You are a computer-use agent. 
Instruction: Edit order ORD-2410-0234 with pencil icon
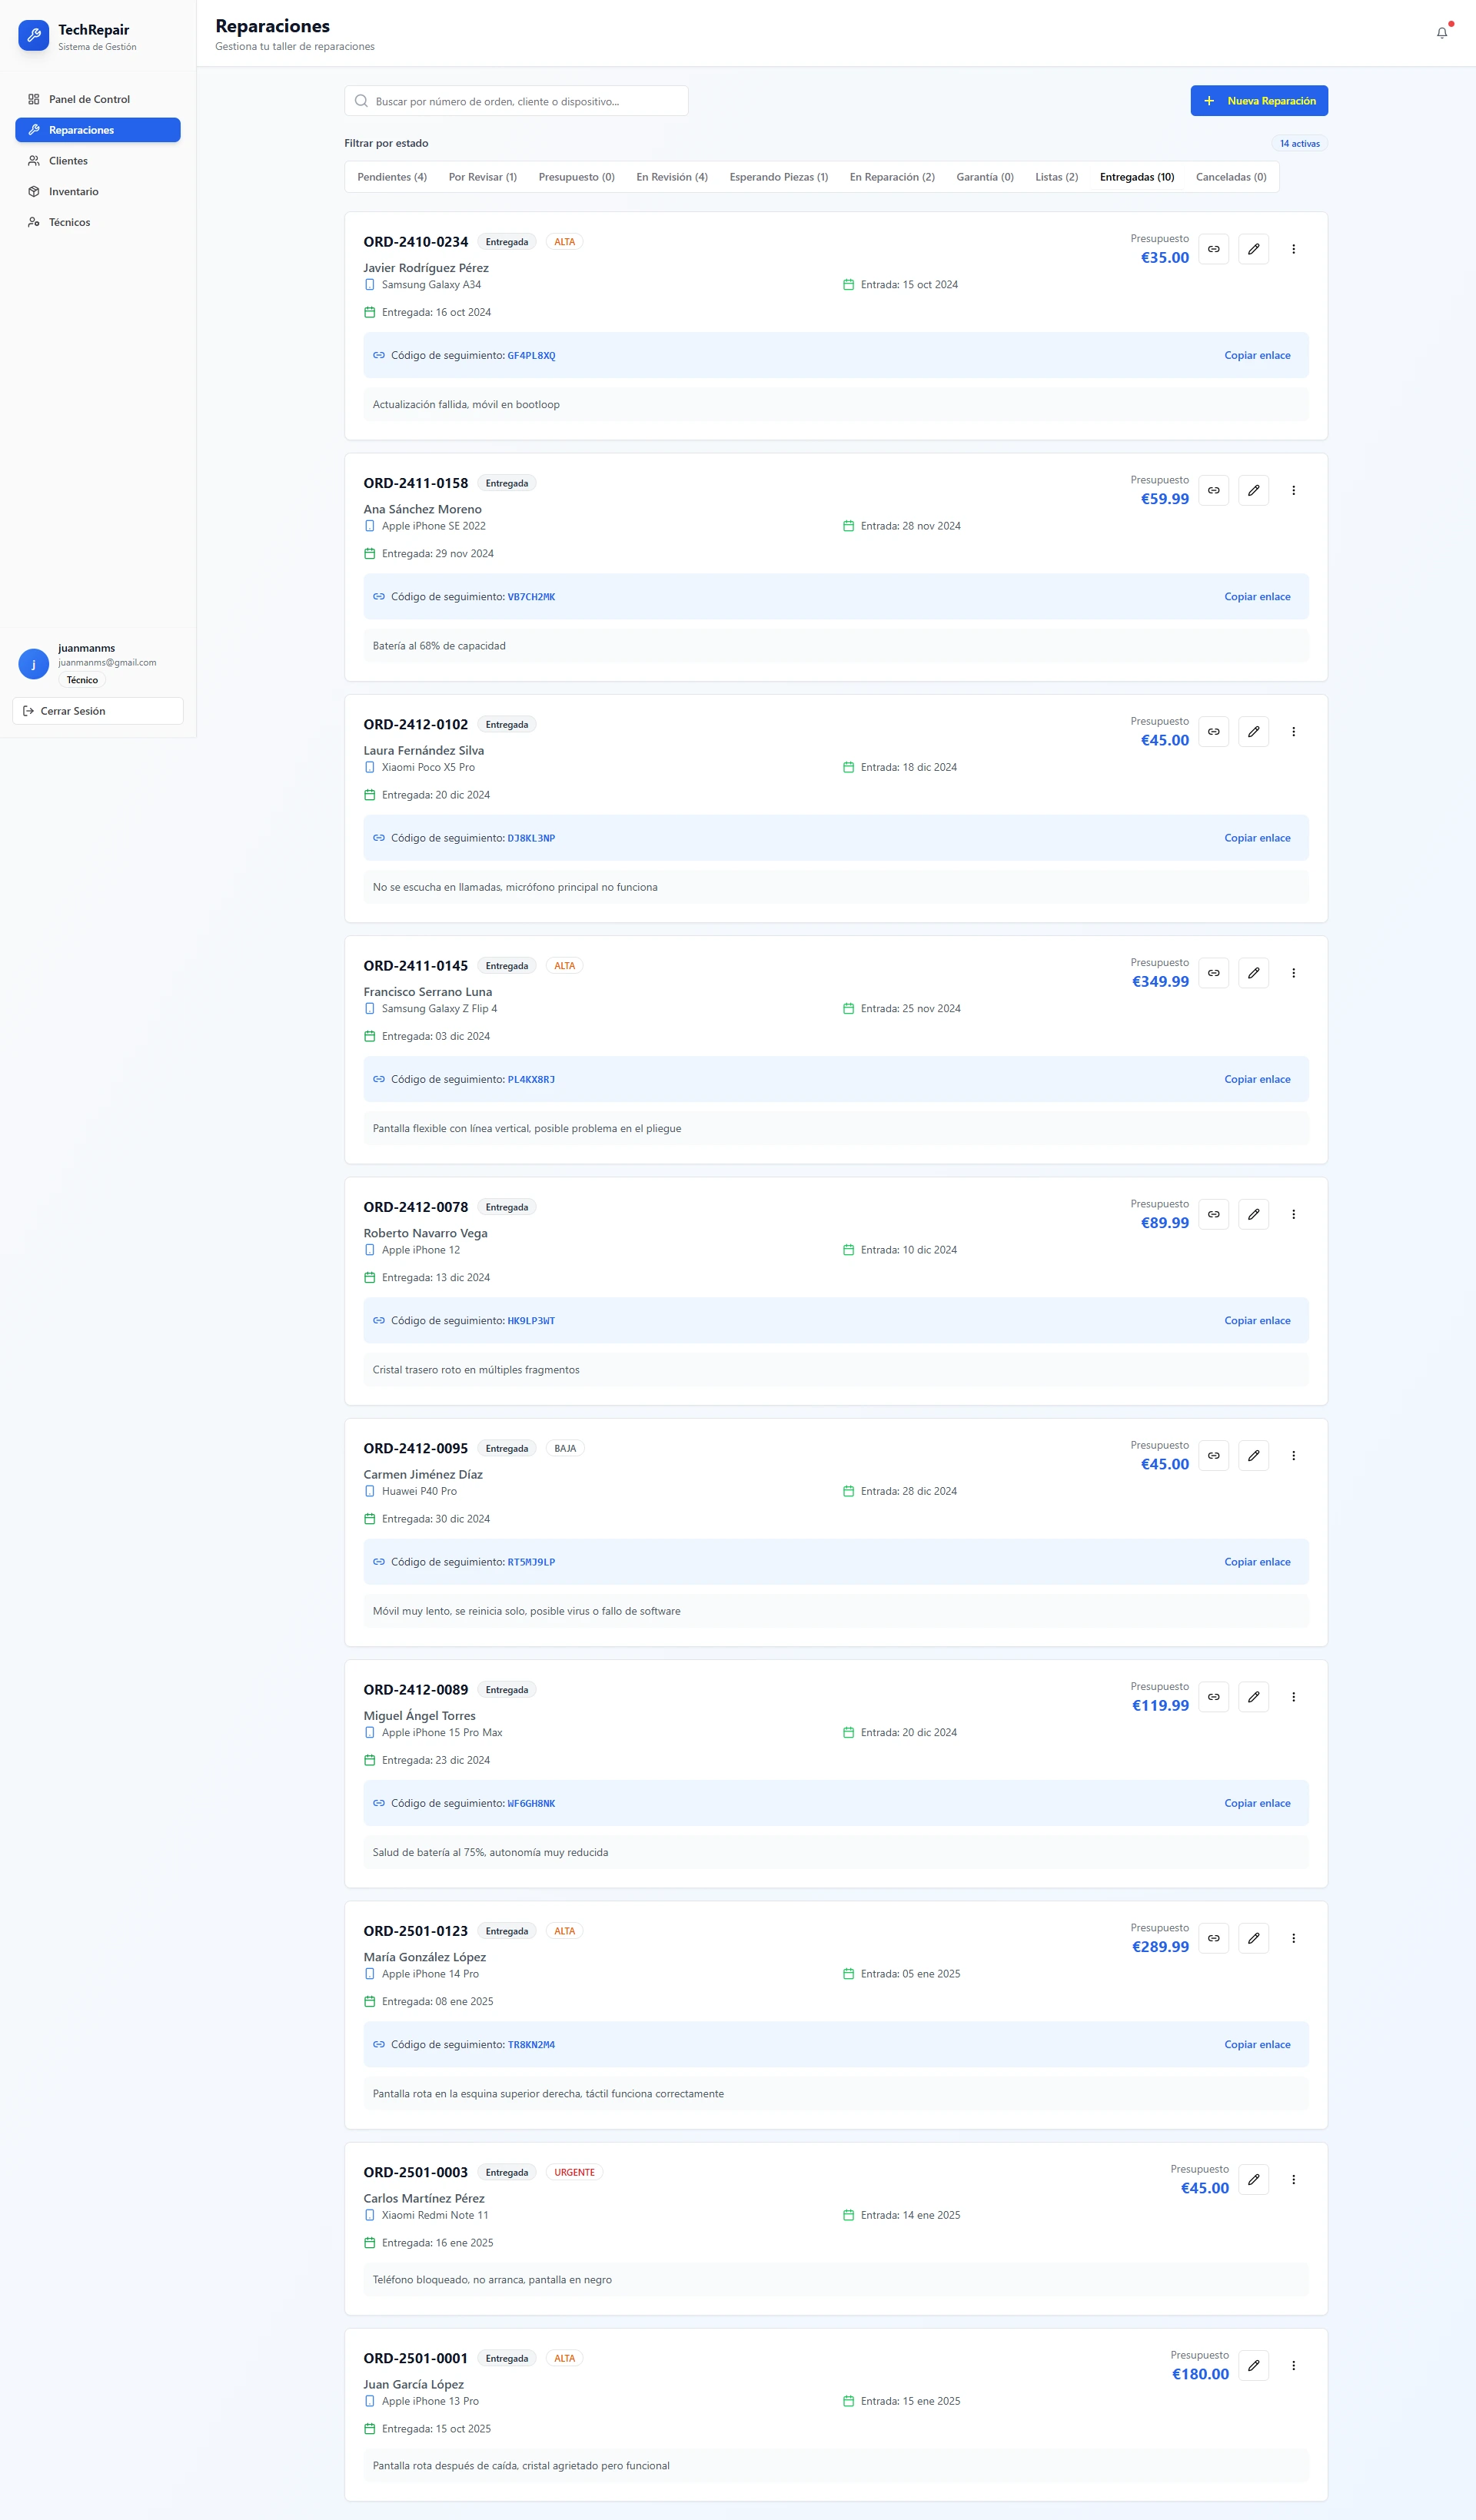(1253, 249)
